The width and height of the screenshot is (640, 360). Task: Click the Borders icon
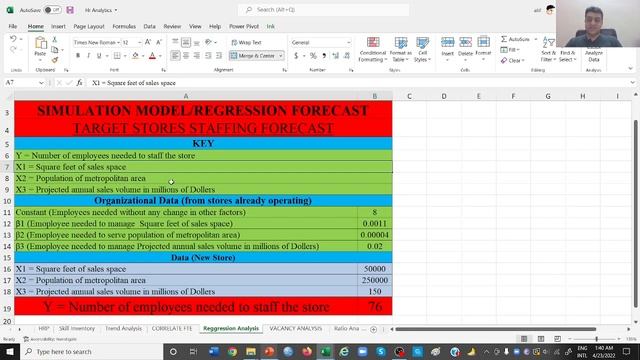117,56
